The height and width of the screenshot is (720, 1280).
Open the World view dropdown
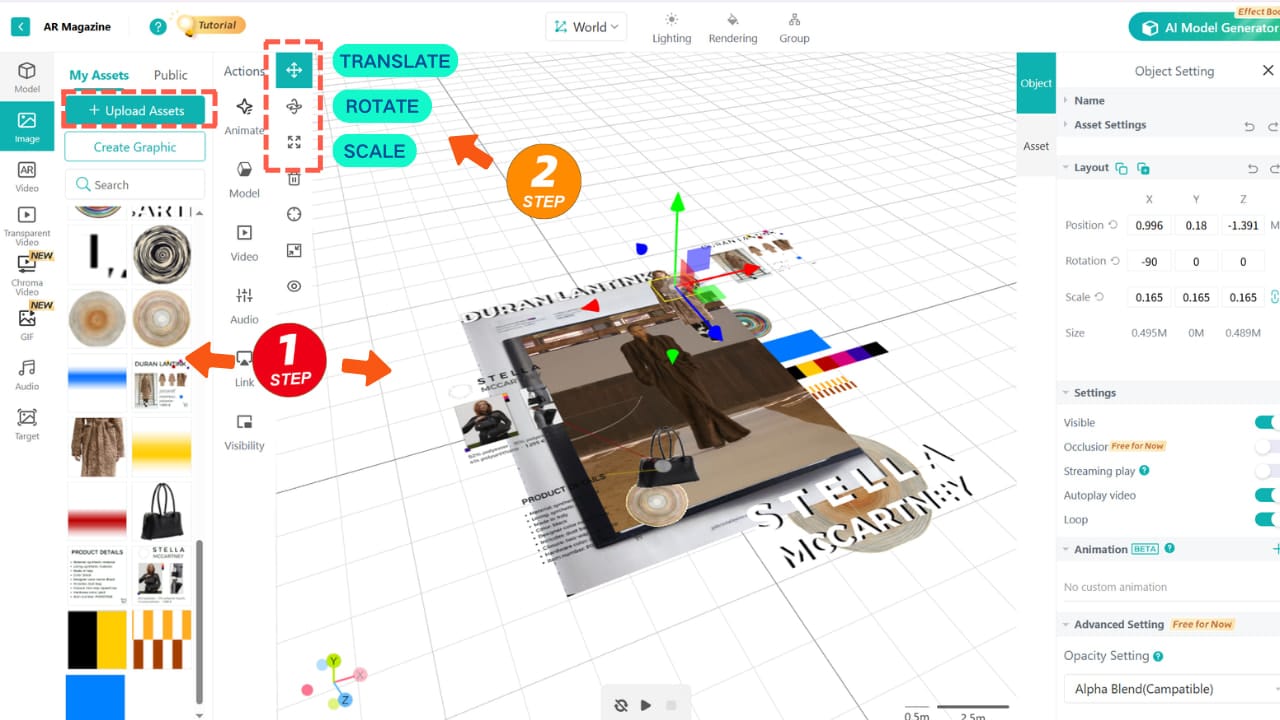coord(585,27)
